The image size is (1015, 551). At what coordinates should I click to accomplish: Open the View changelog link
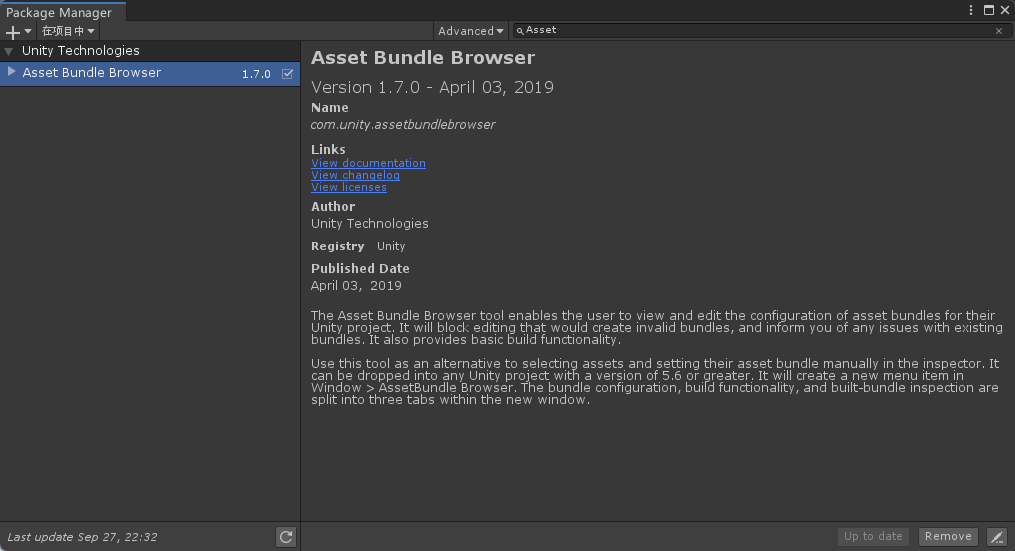(x=355, y=175)
